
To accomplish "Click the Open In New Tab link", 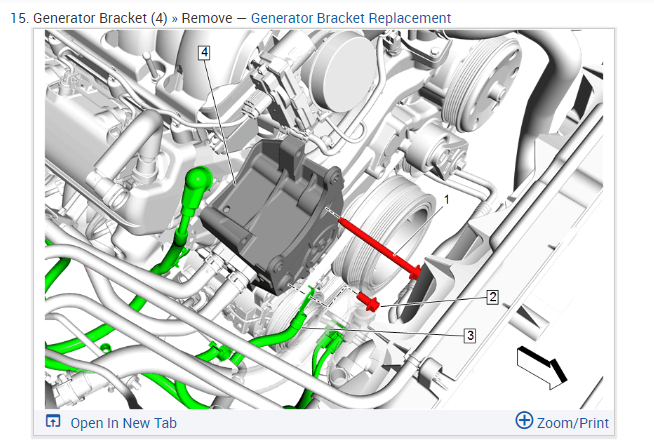I will pyautogui.click(x=123, y=423).
